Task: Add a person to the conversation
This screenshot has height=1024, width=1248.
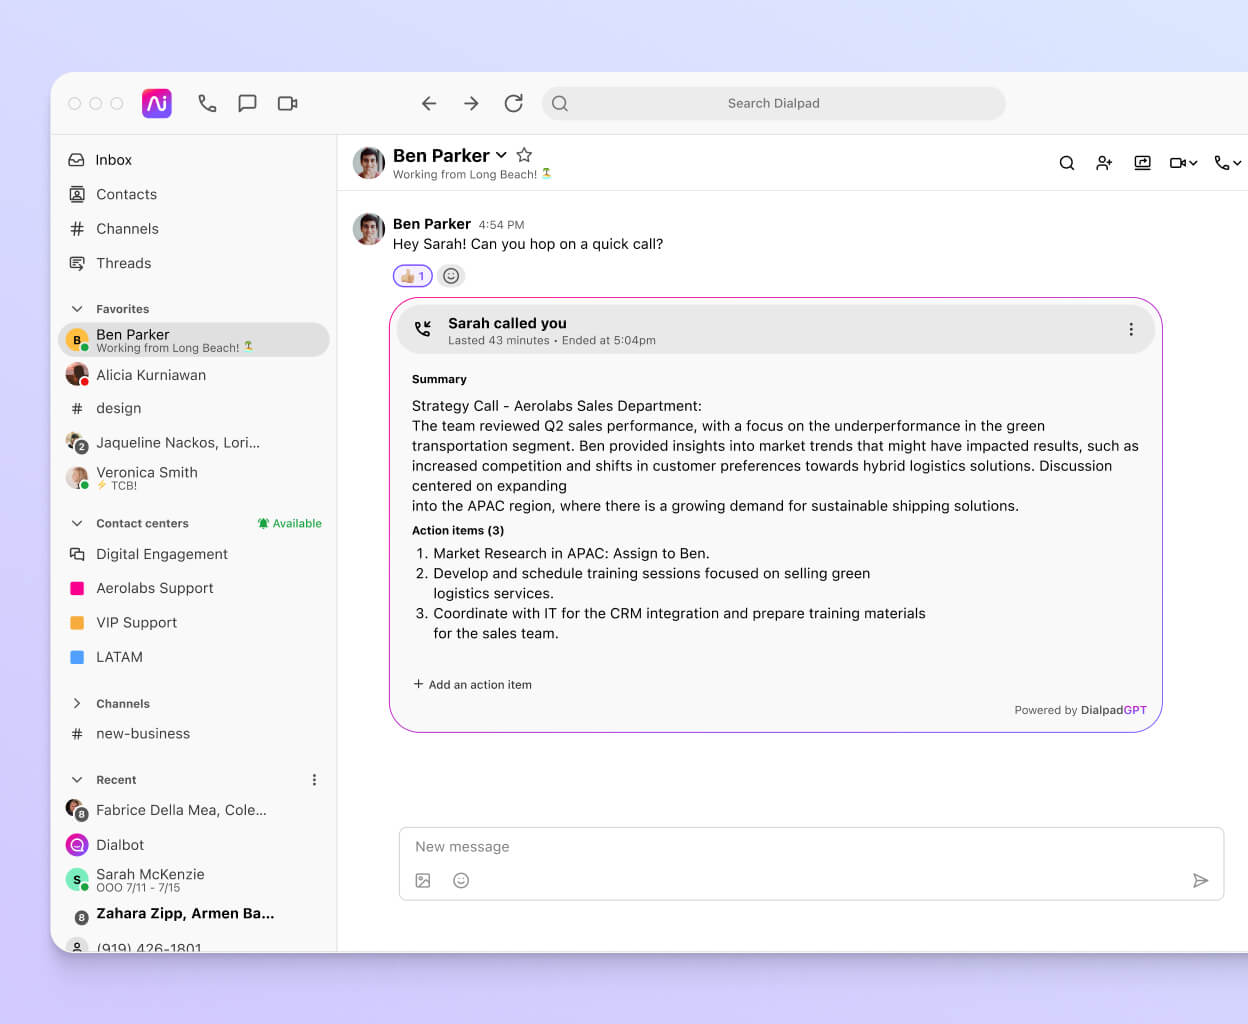Action: (1104, 162)
